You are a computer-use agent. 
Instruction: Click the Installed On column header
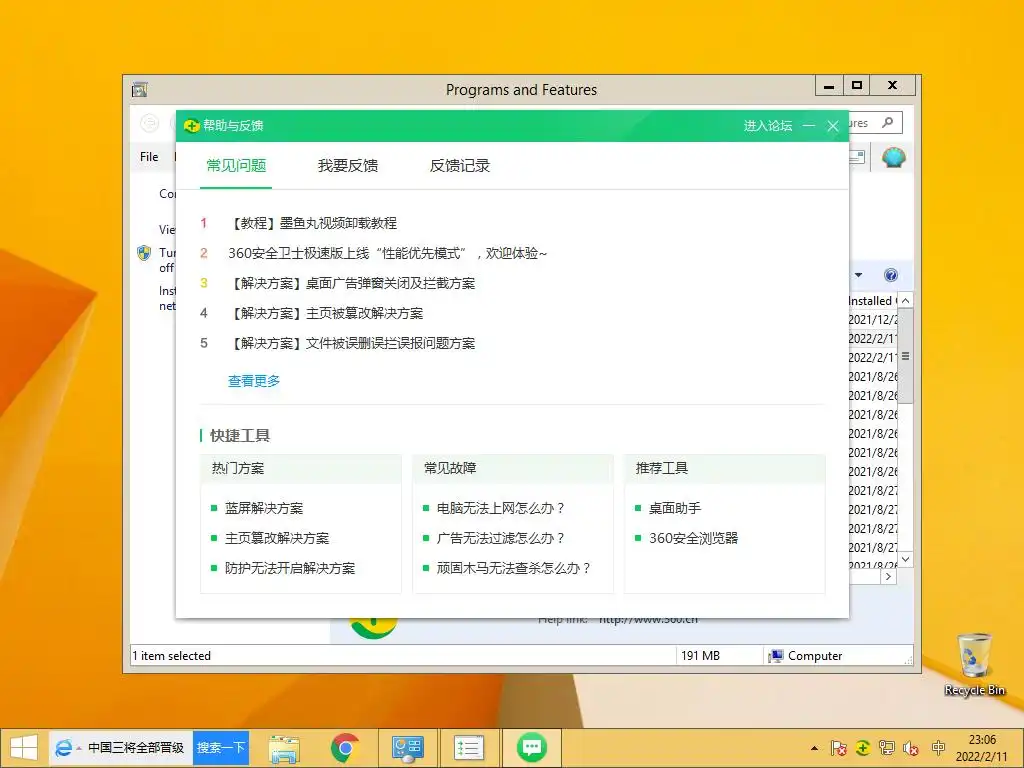pyautogui.click(x=873, y=300)
